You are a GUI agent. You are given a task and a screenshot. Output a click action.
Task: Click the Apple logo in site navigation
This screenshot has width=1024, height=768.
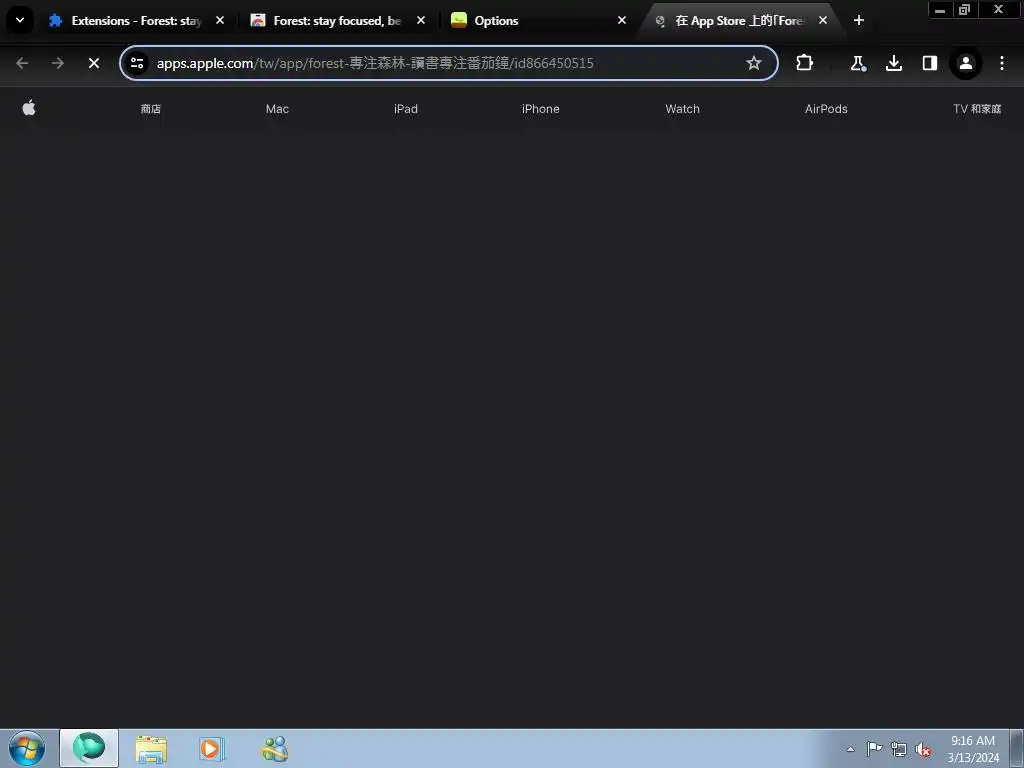(29, 108)
